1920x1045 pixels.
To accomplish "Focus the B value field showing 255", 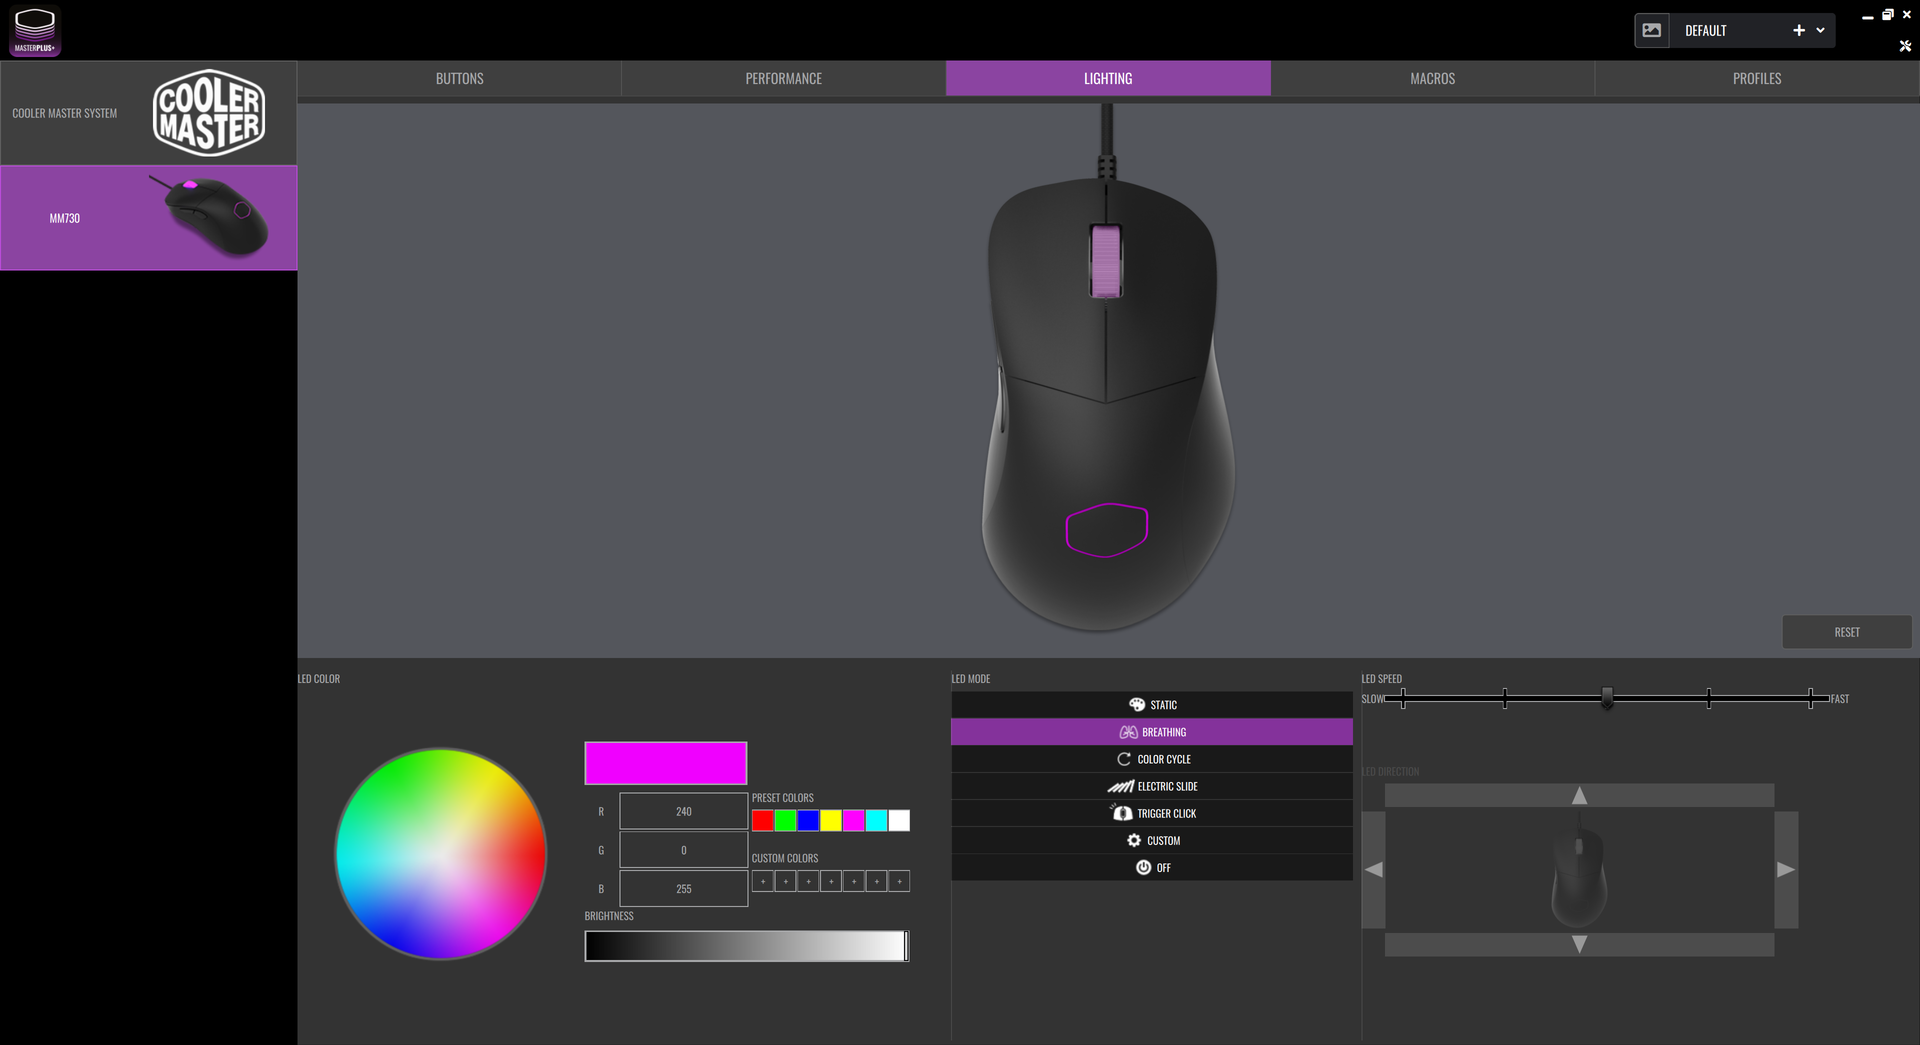I will coord(684,888).
